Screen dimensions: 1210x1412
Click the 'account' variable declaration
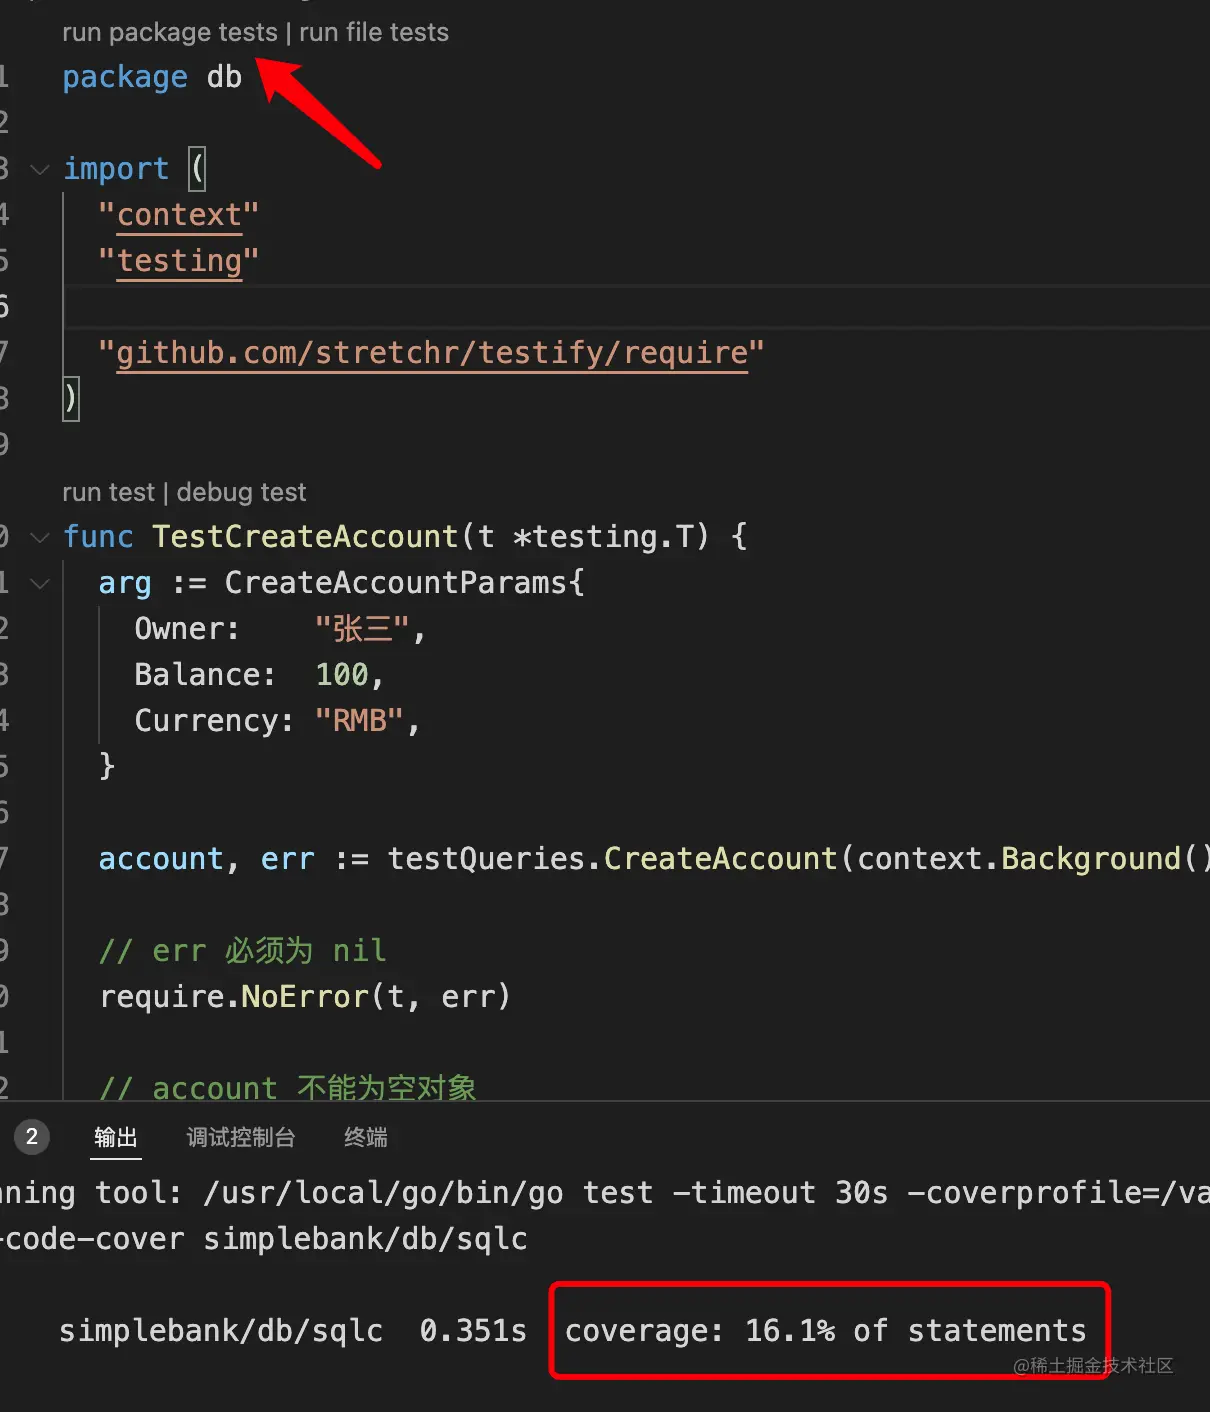[161, 859]
